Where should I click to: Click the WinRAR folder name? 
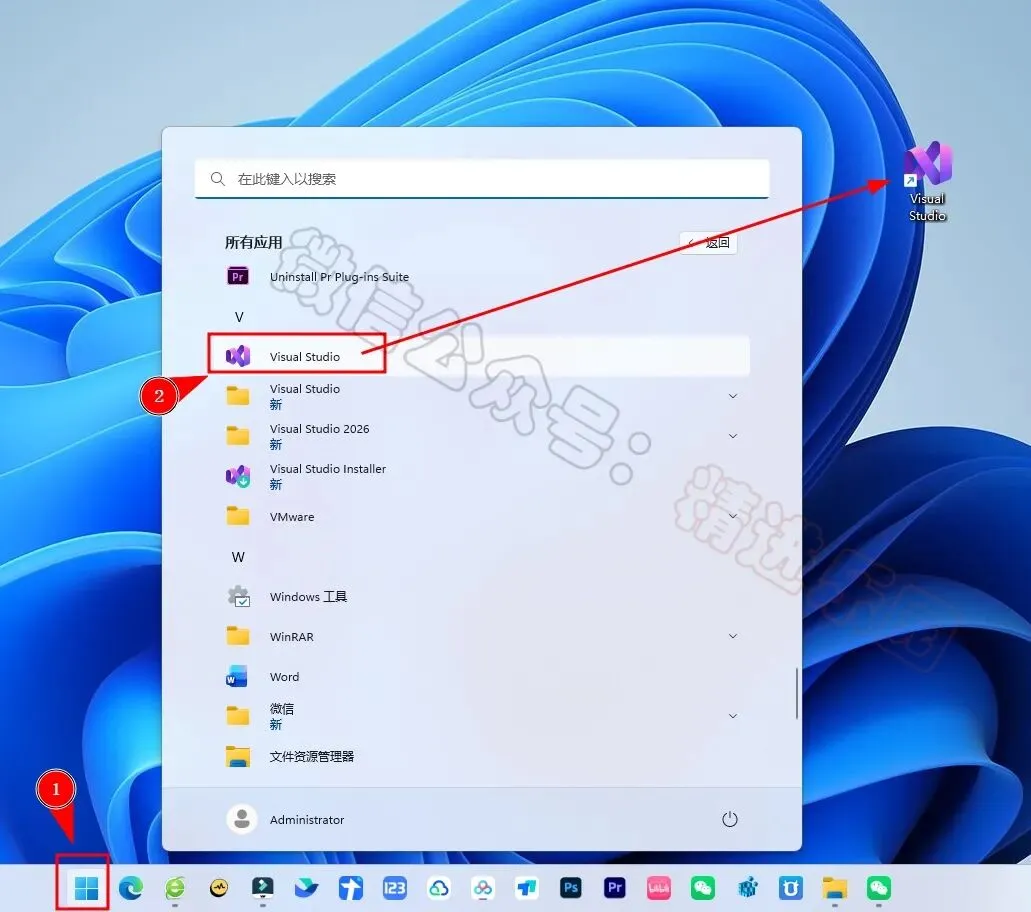[x=291, y=636]
